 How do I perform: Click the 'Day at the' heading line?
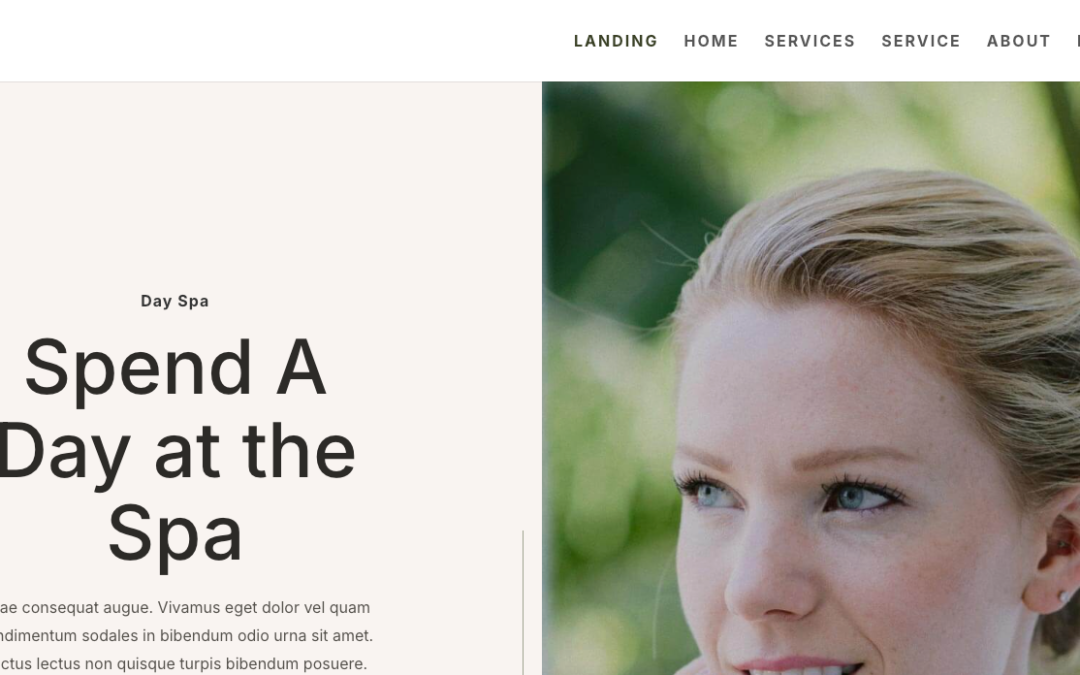coord(177,453)
